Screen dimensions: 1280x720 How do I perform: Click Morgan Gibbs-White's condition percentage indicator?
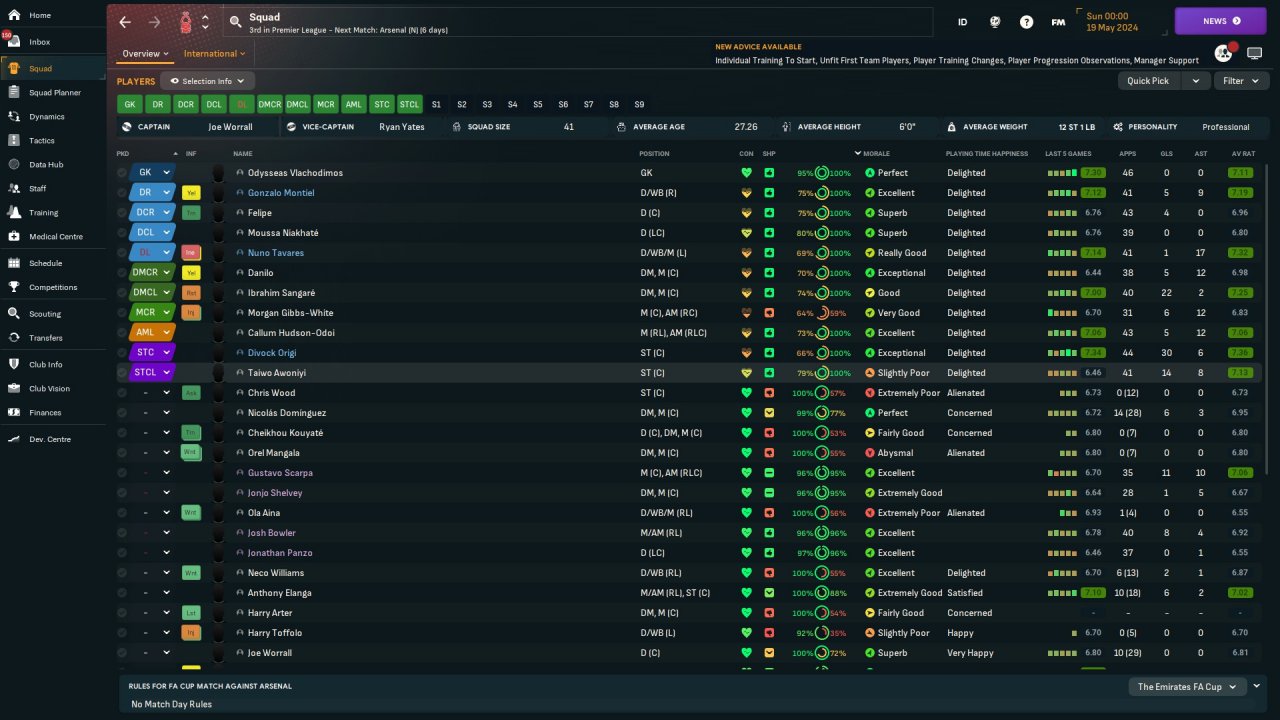click(805, 313)
